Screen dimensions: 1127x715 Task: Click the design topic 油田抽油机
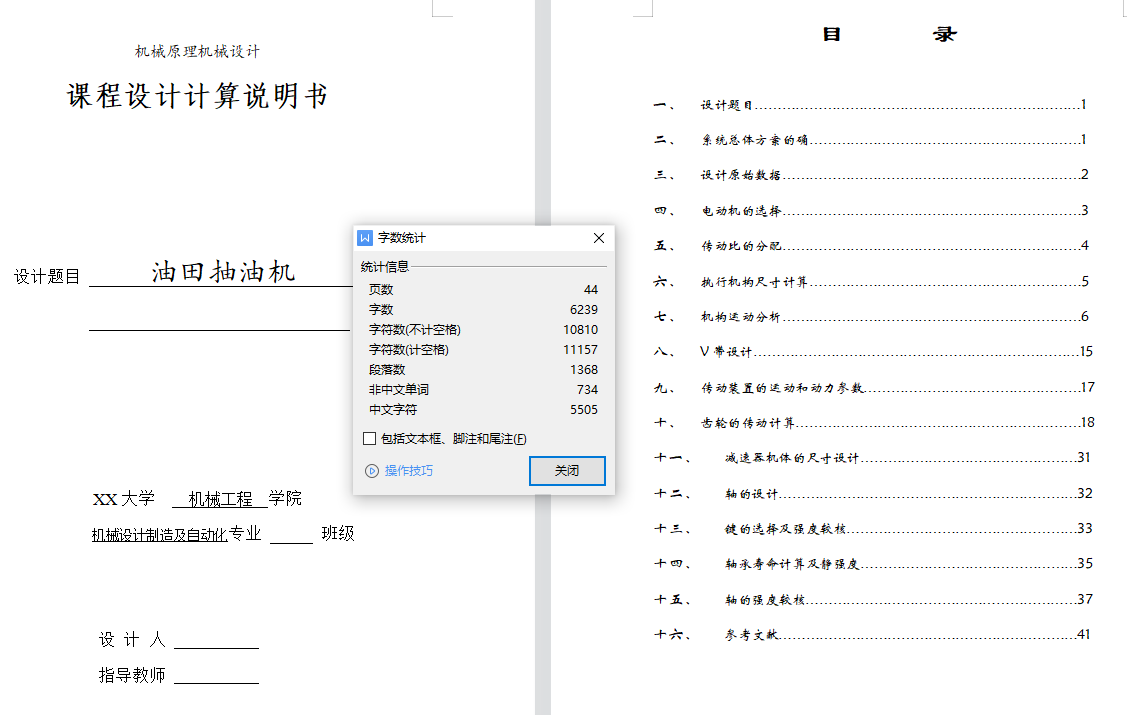[223, 272]
